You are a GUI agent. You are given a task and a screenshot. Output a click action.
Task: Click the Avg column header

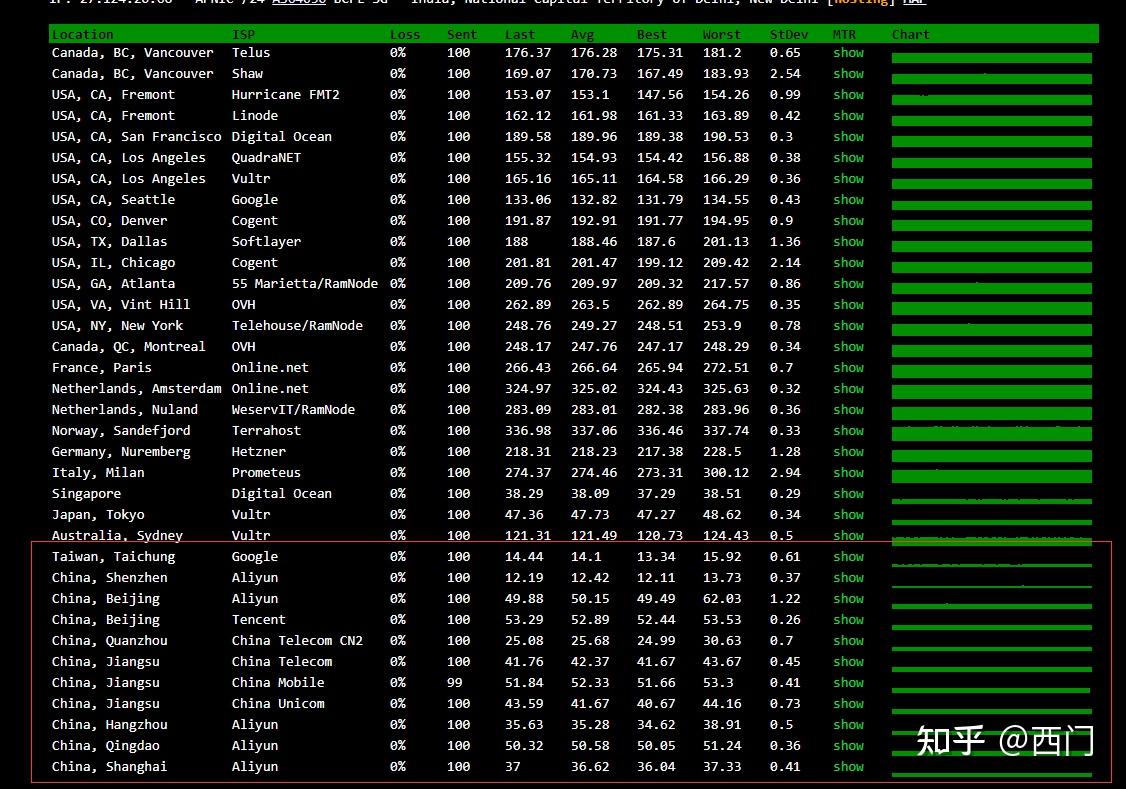[582, 34]
